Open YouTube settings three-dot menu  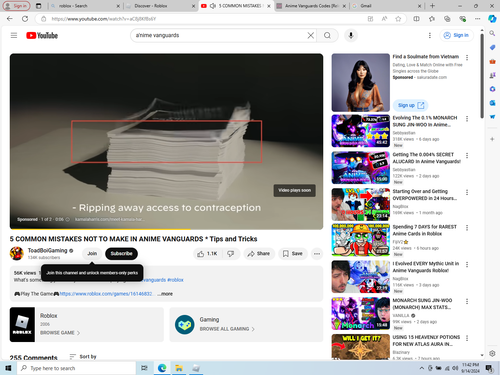pyautogui.click(x=430, y=35)
